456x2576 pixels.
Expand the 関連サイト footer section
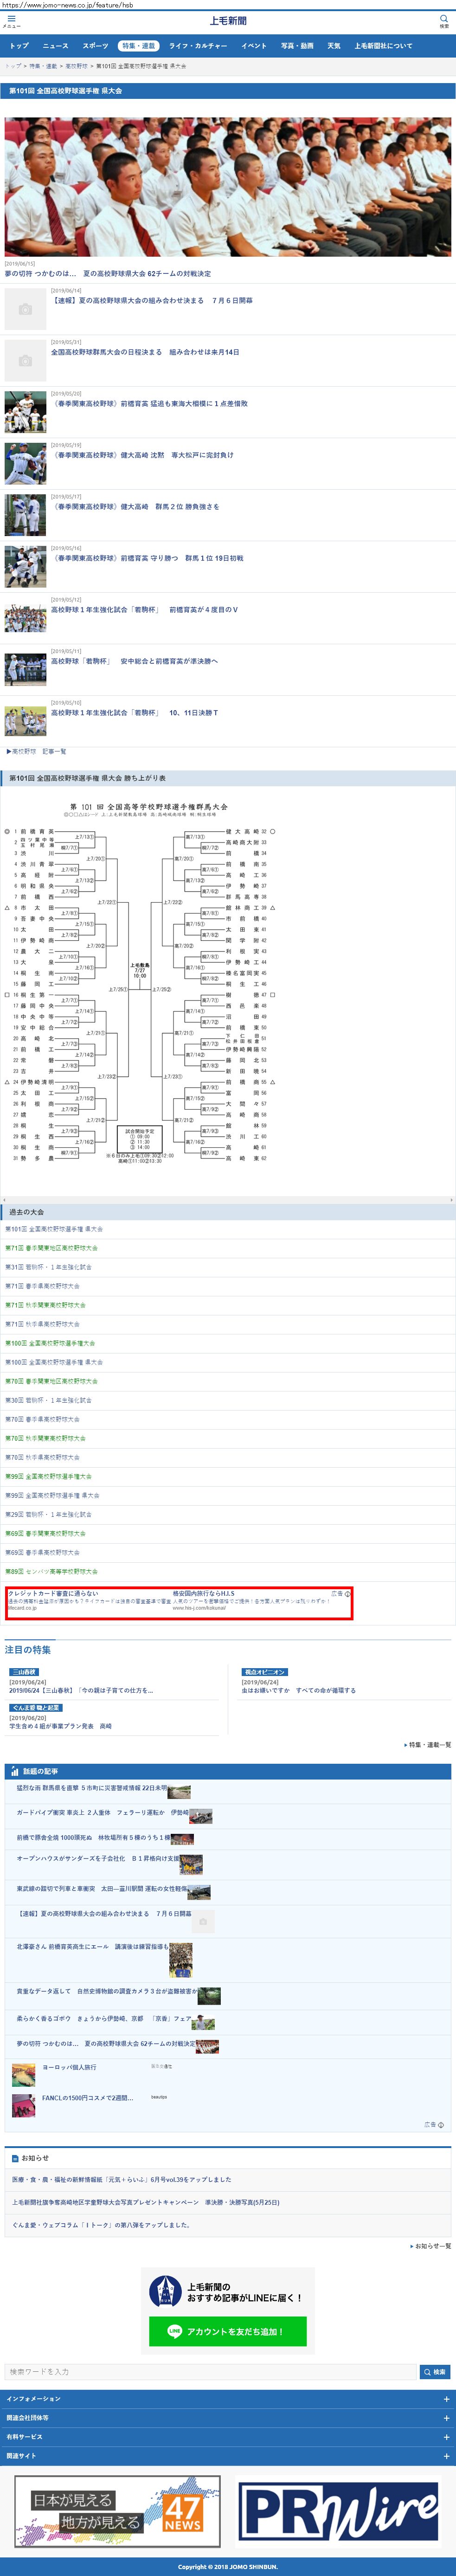tap(446, 2455)
